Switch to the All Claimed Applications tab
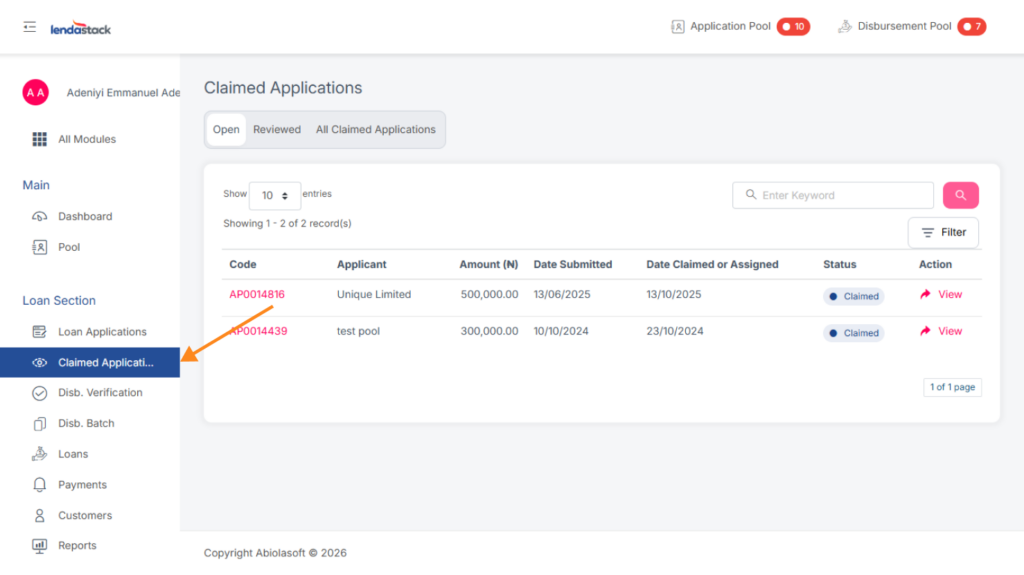 tap(376, 130)
